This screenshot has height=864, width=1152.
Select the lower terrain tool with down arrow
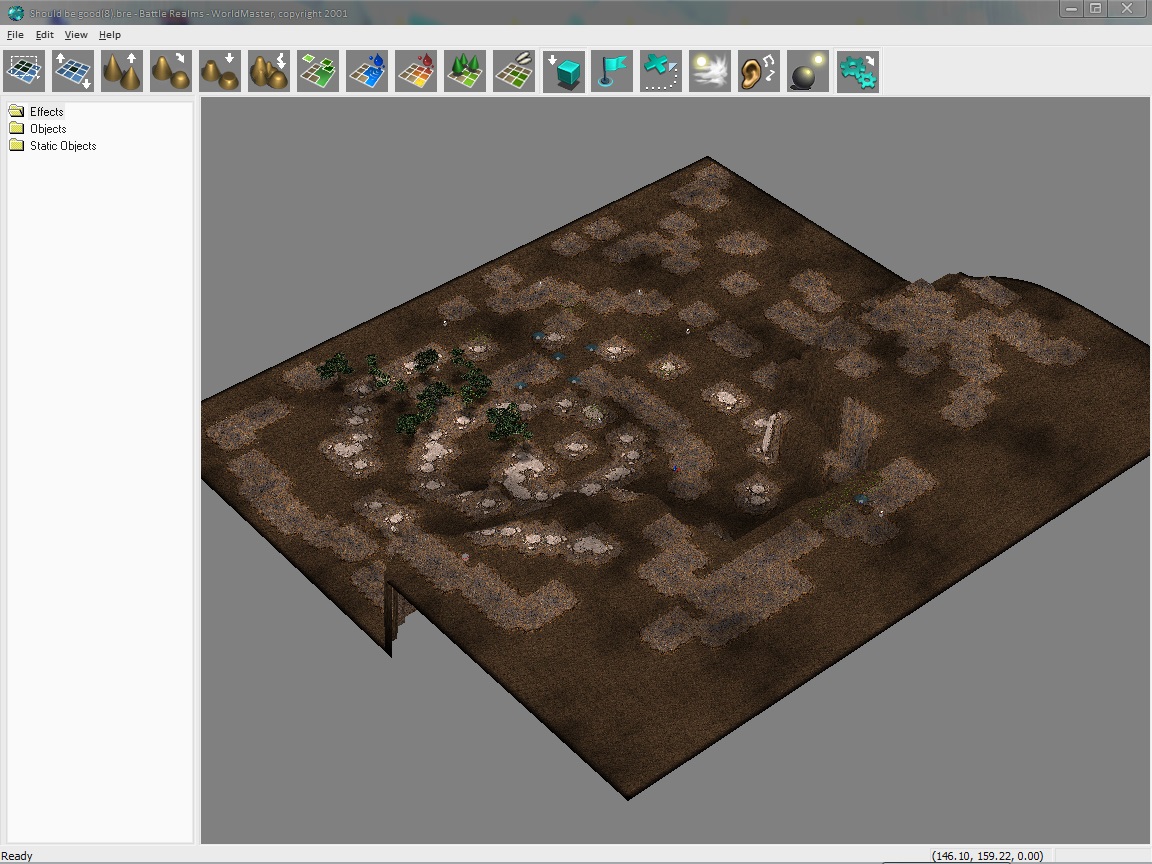click(x=220, y=71)
